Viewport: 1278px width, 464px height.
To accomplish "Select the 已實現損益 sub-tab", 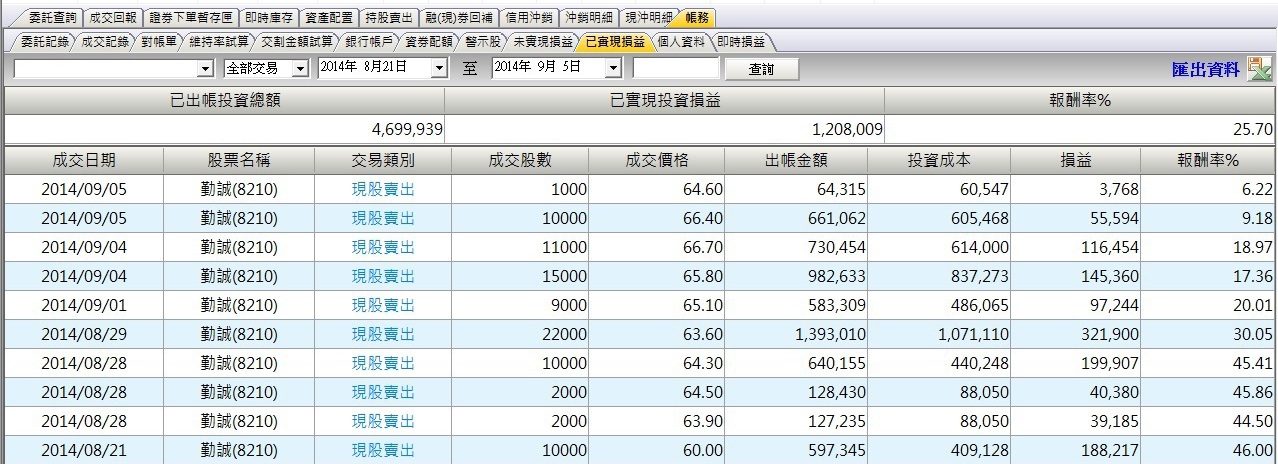I will pos(614,42).
